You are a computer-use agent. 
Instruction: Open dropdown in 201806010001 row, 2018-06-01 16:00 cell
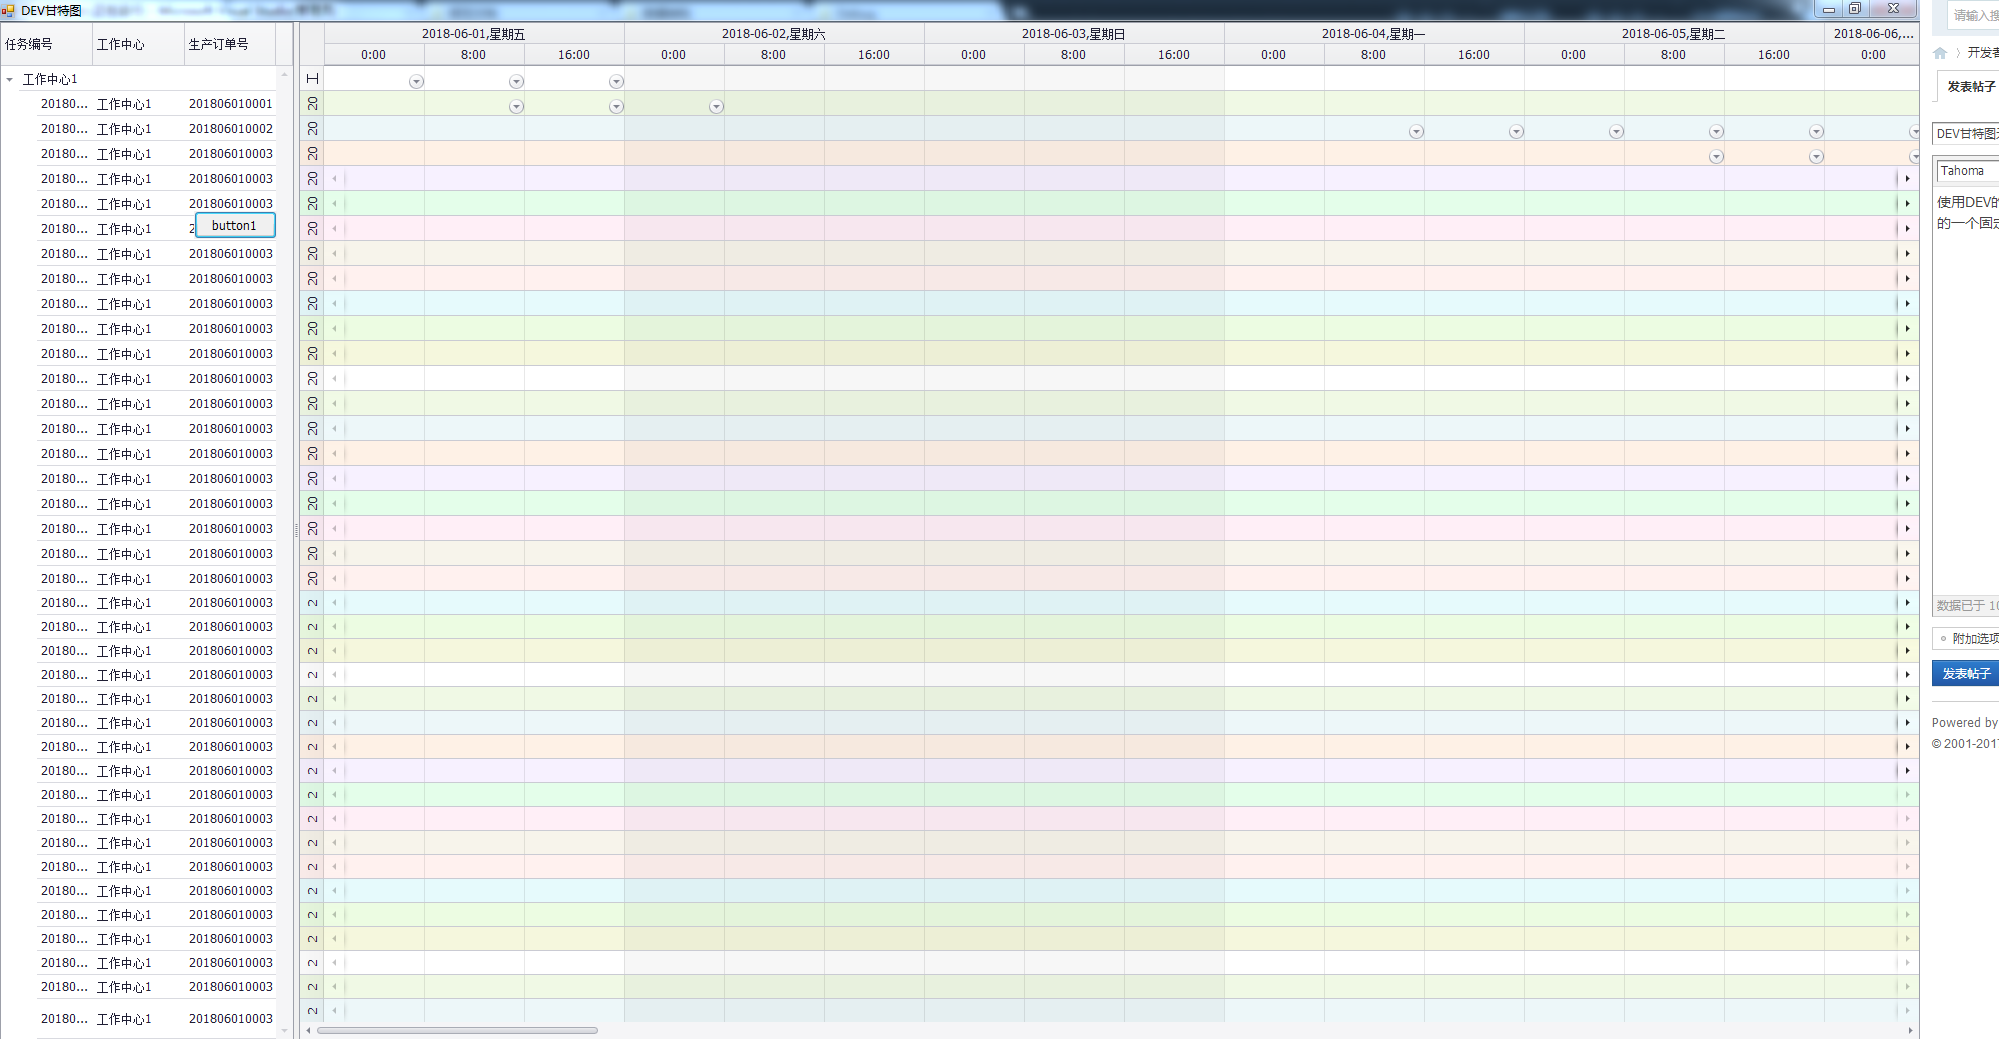(x=616, y=107)
